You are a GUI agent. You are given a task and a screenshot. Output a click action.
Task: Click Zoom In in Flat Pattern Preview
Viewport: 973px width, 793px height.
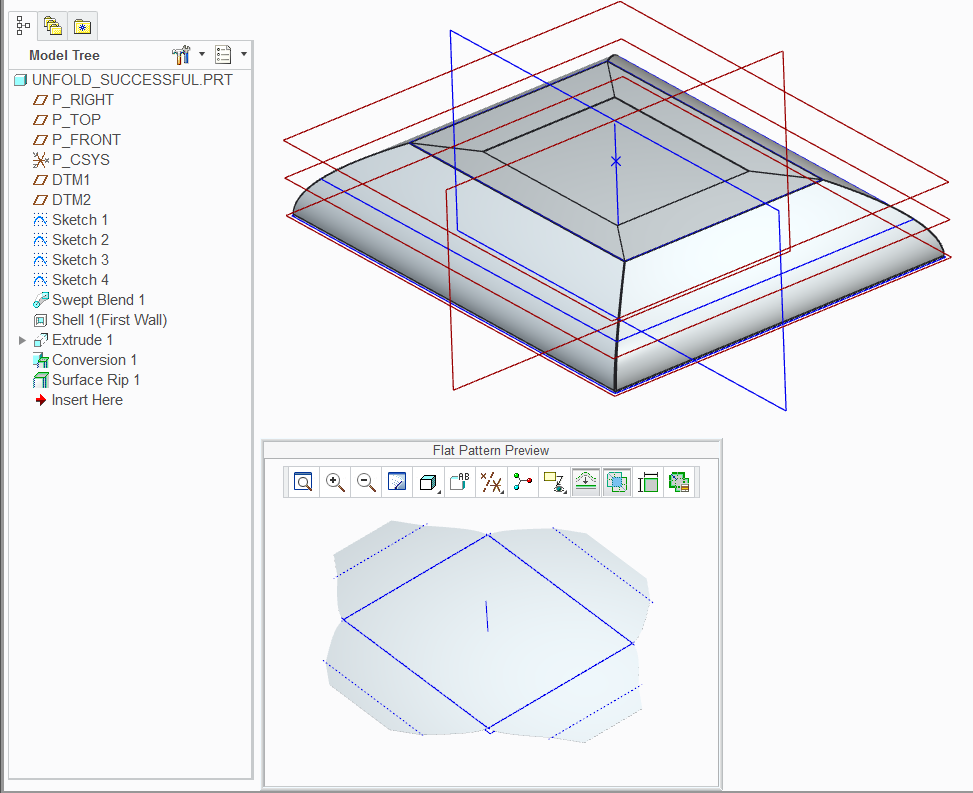(x=335, y=482)
